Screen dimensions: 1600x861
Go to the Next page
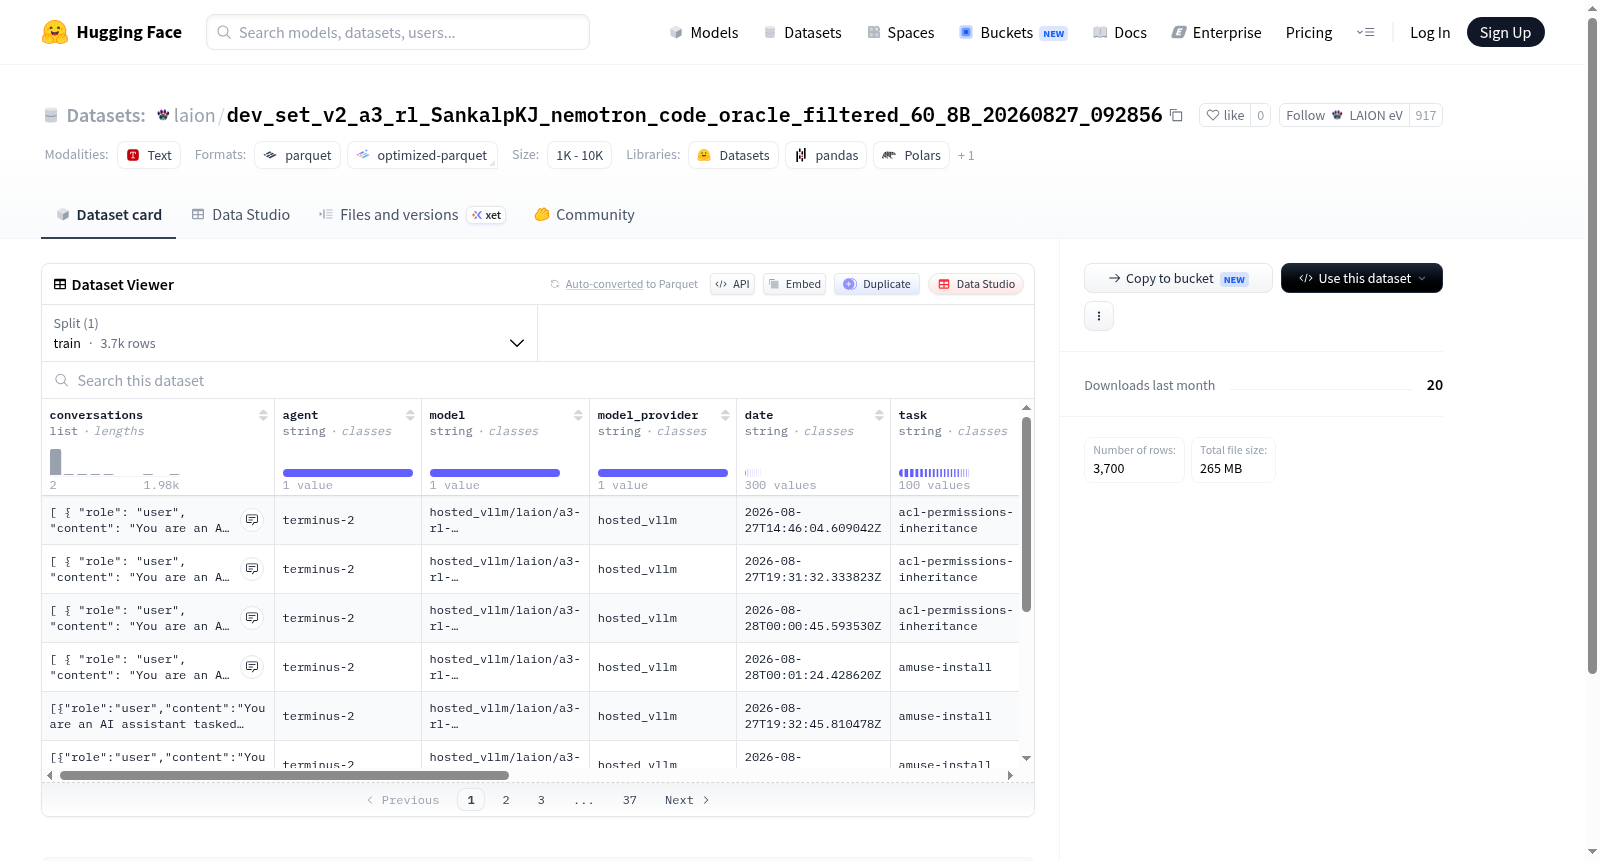tap(687, 800)
